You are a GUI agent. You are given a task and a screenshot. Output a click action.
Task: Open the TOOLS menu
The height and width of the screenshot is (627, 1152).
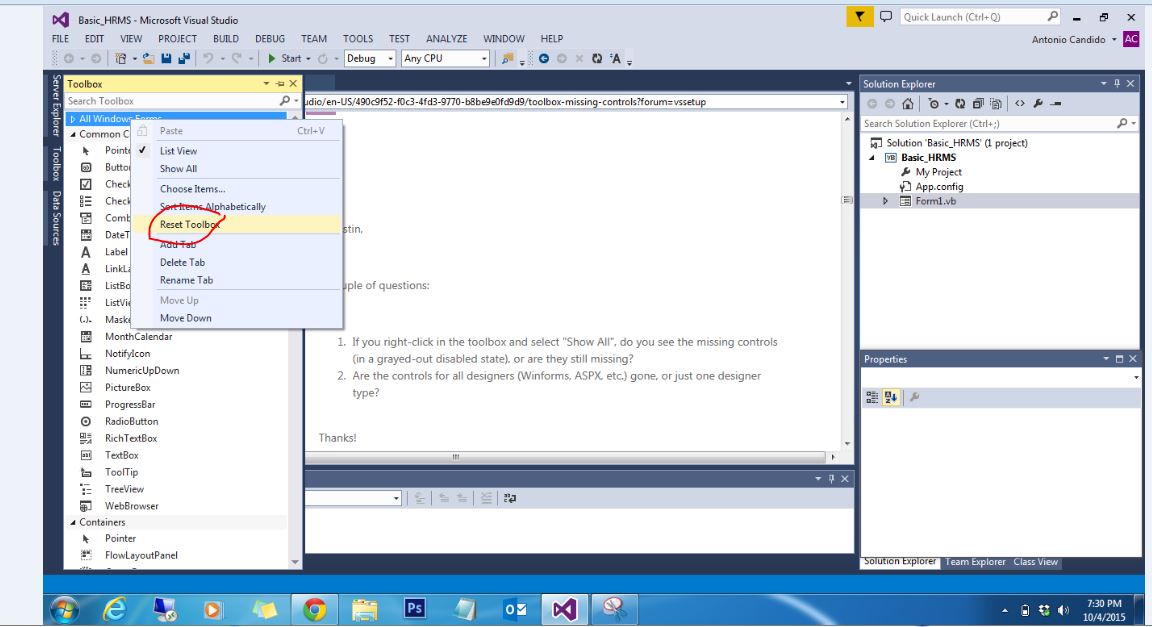point(358,39)
